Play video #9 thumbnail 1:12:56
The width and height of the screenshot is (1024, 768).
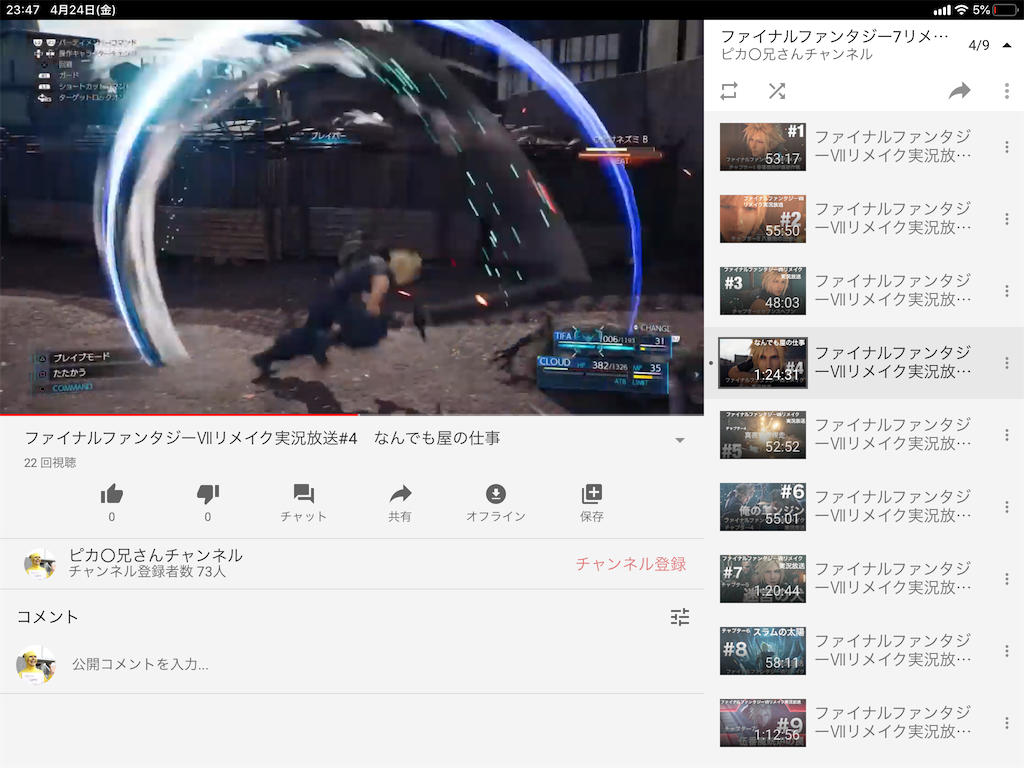(x=763, y=723)
